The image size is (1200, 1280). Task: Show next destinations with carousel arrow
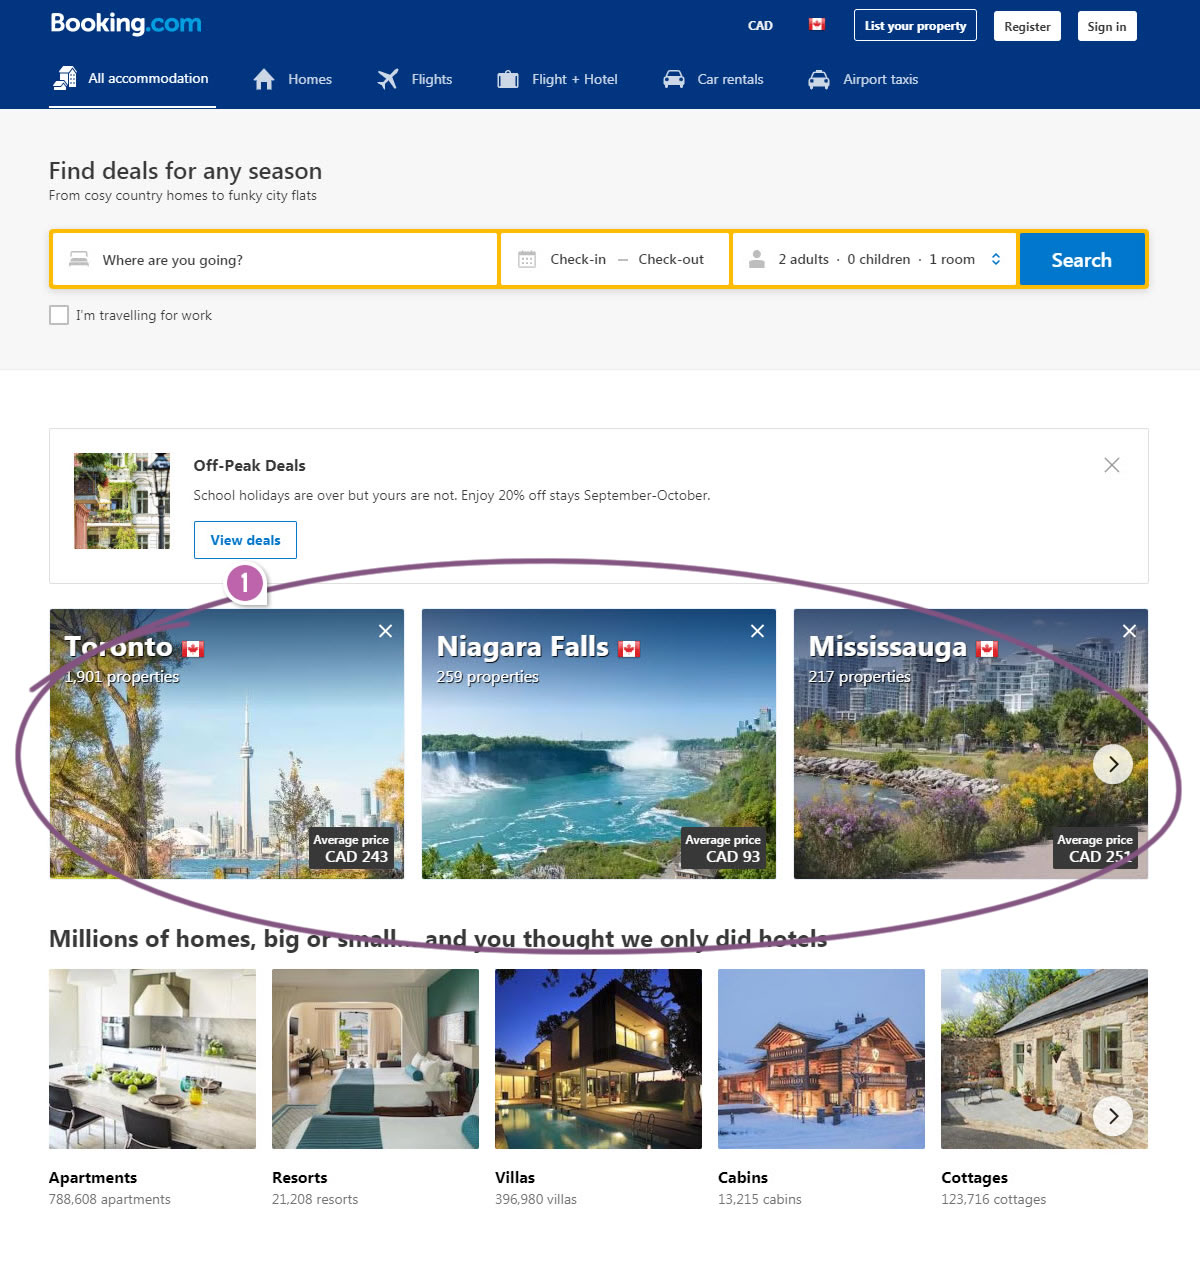coord(1113,764)
